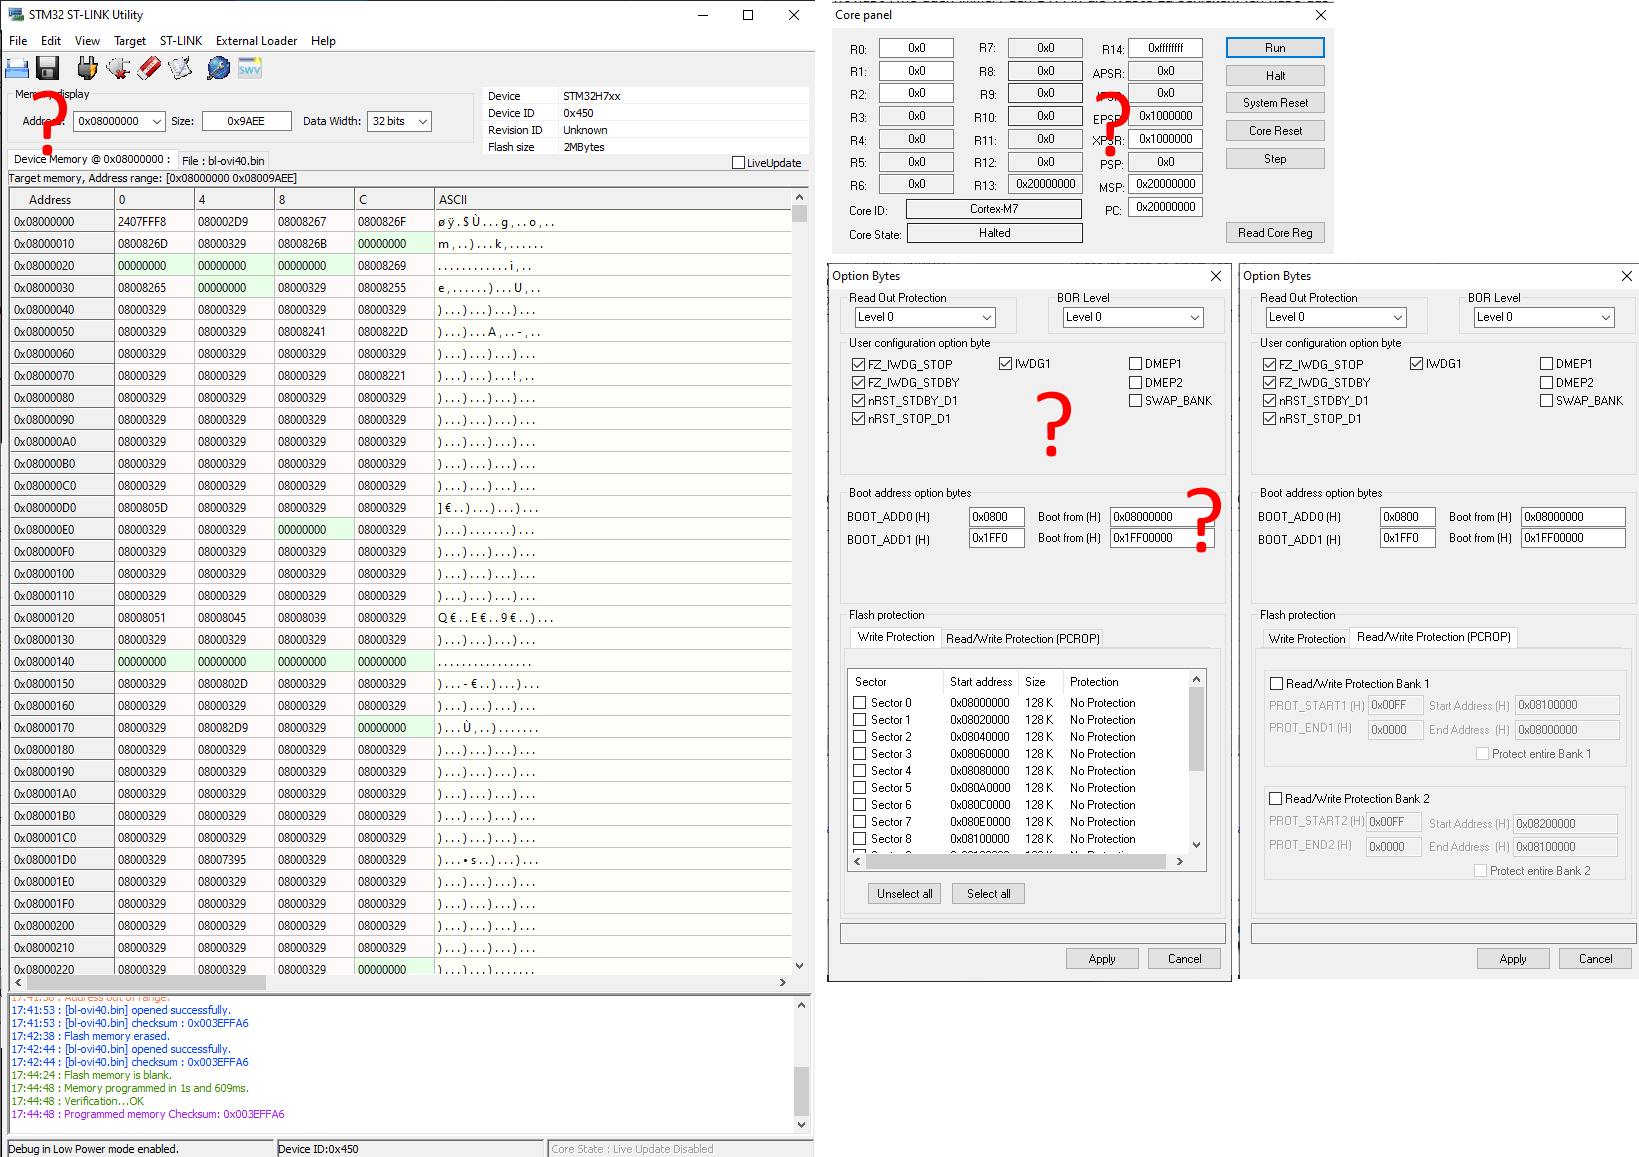Click Unselect all sectors button

click(904, 894)
